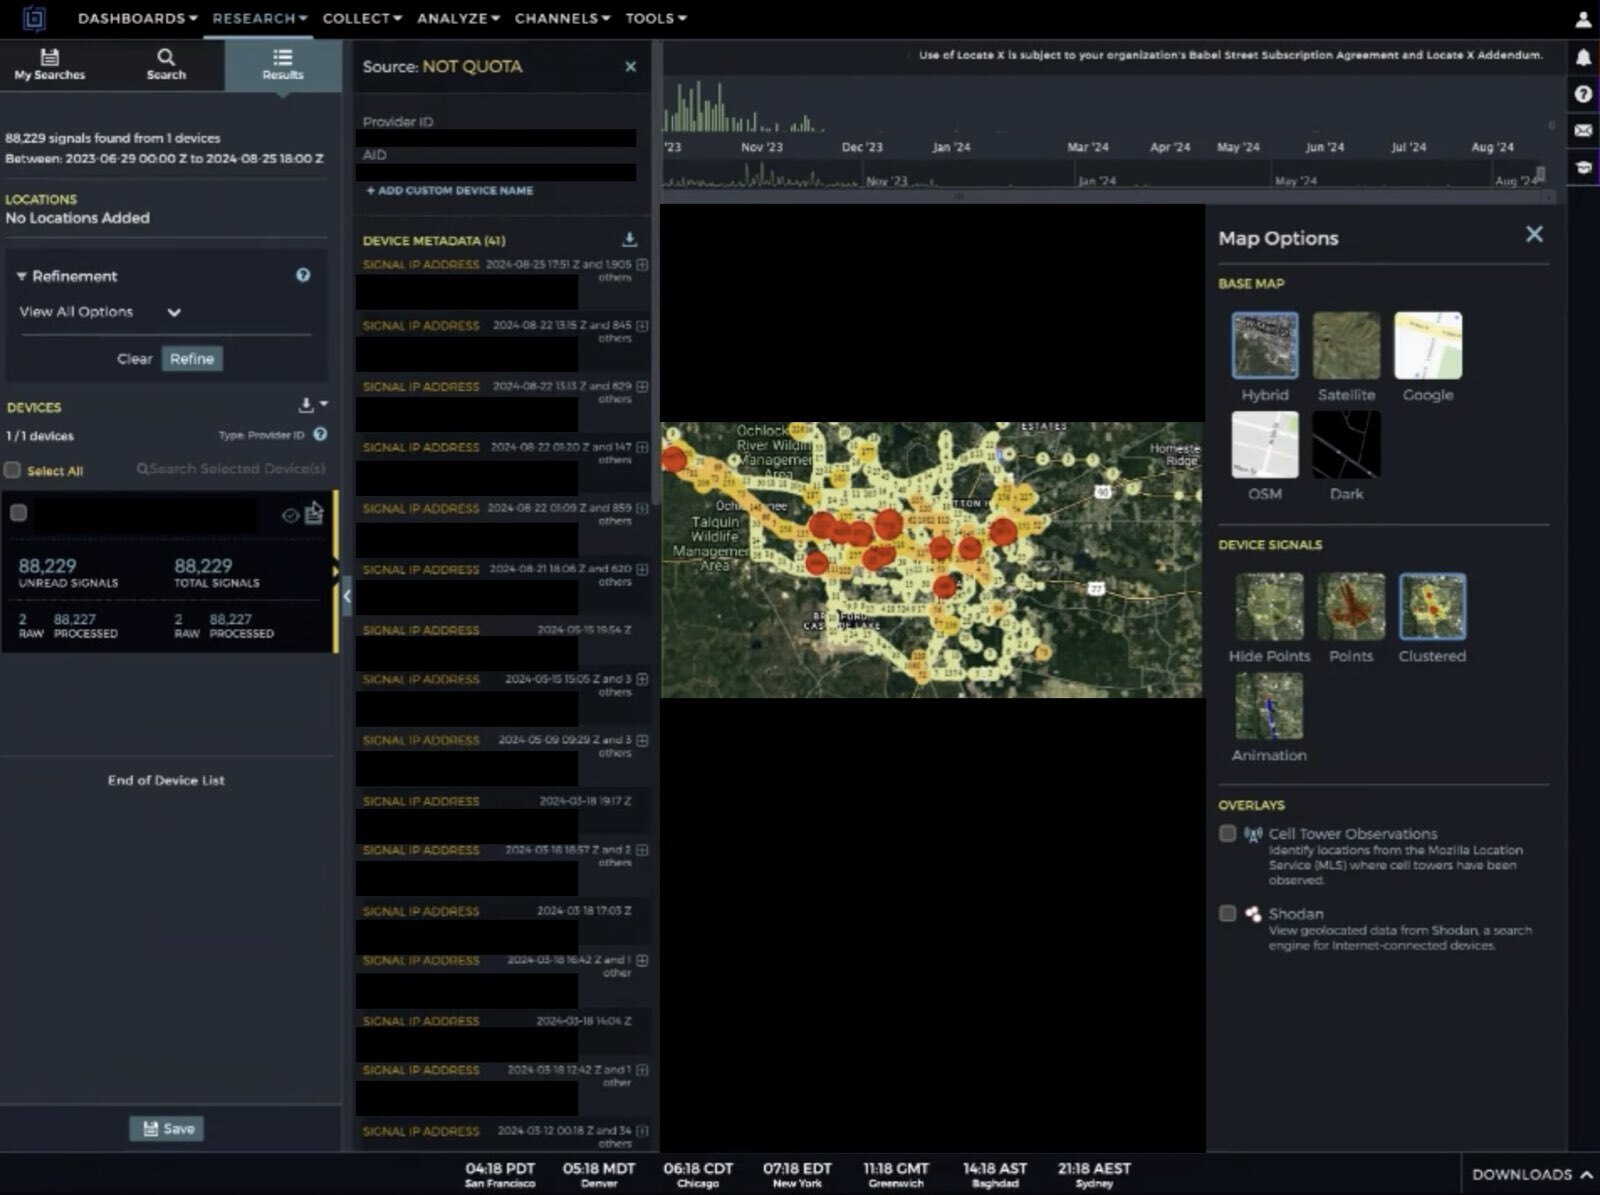
Task: Switch to My Searches tab
Action: point(49,65)
